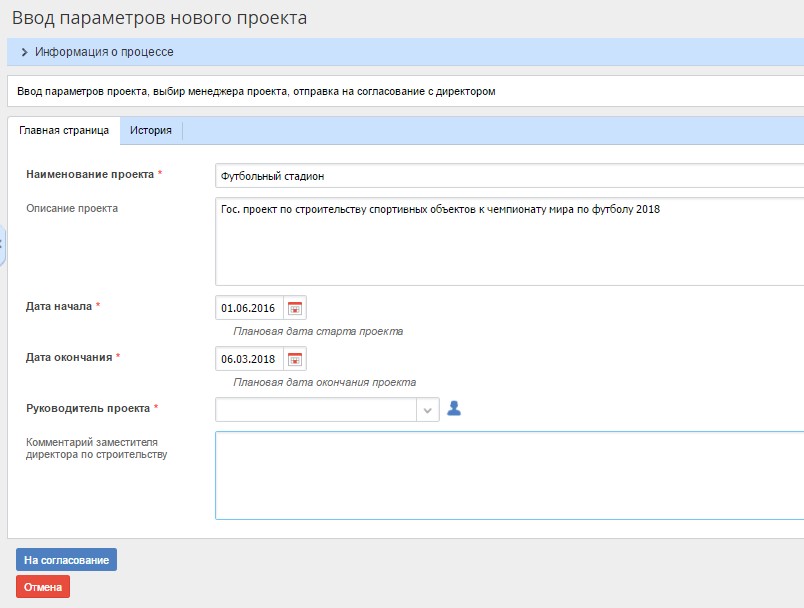Toggle the left side panel handle
The image size is (804, 608).
pyautogui.click(x=2, y=244)
